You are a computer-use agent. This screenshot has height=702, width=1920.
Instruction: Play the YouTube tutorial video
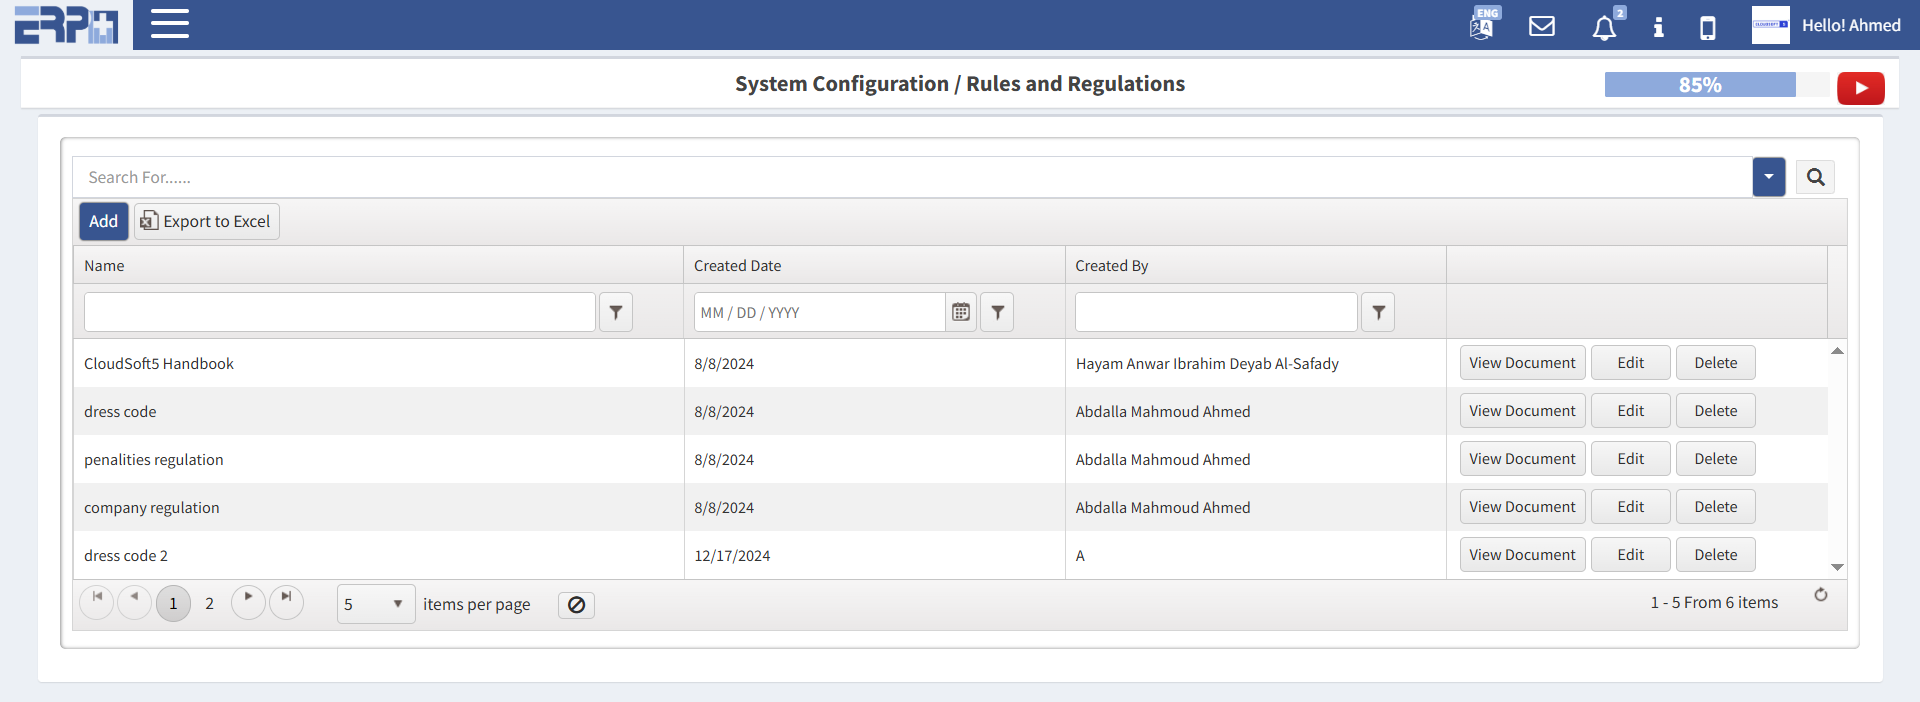point(1860,88)
